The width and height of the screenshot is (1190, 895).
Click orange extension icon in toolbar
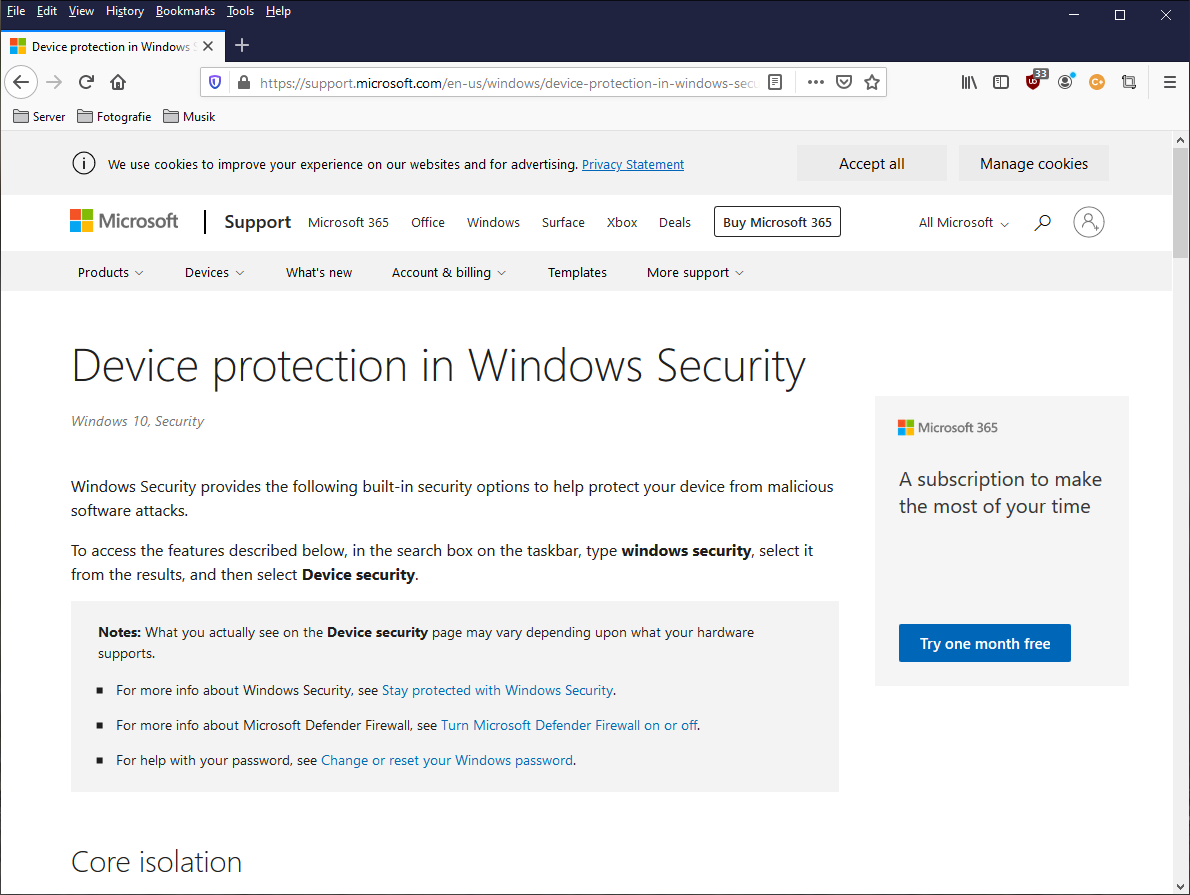coord(1097,82)
